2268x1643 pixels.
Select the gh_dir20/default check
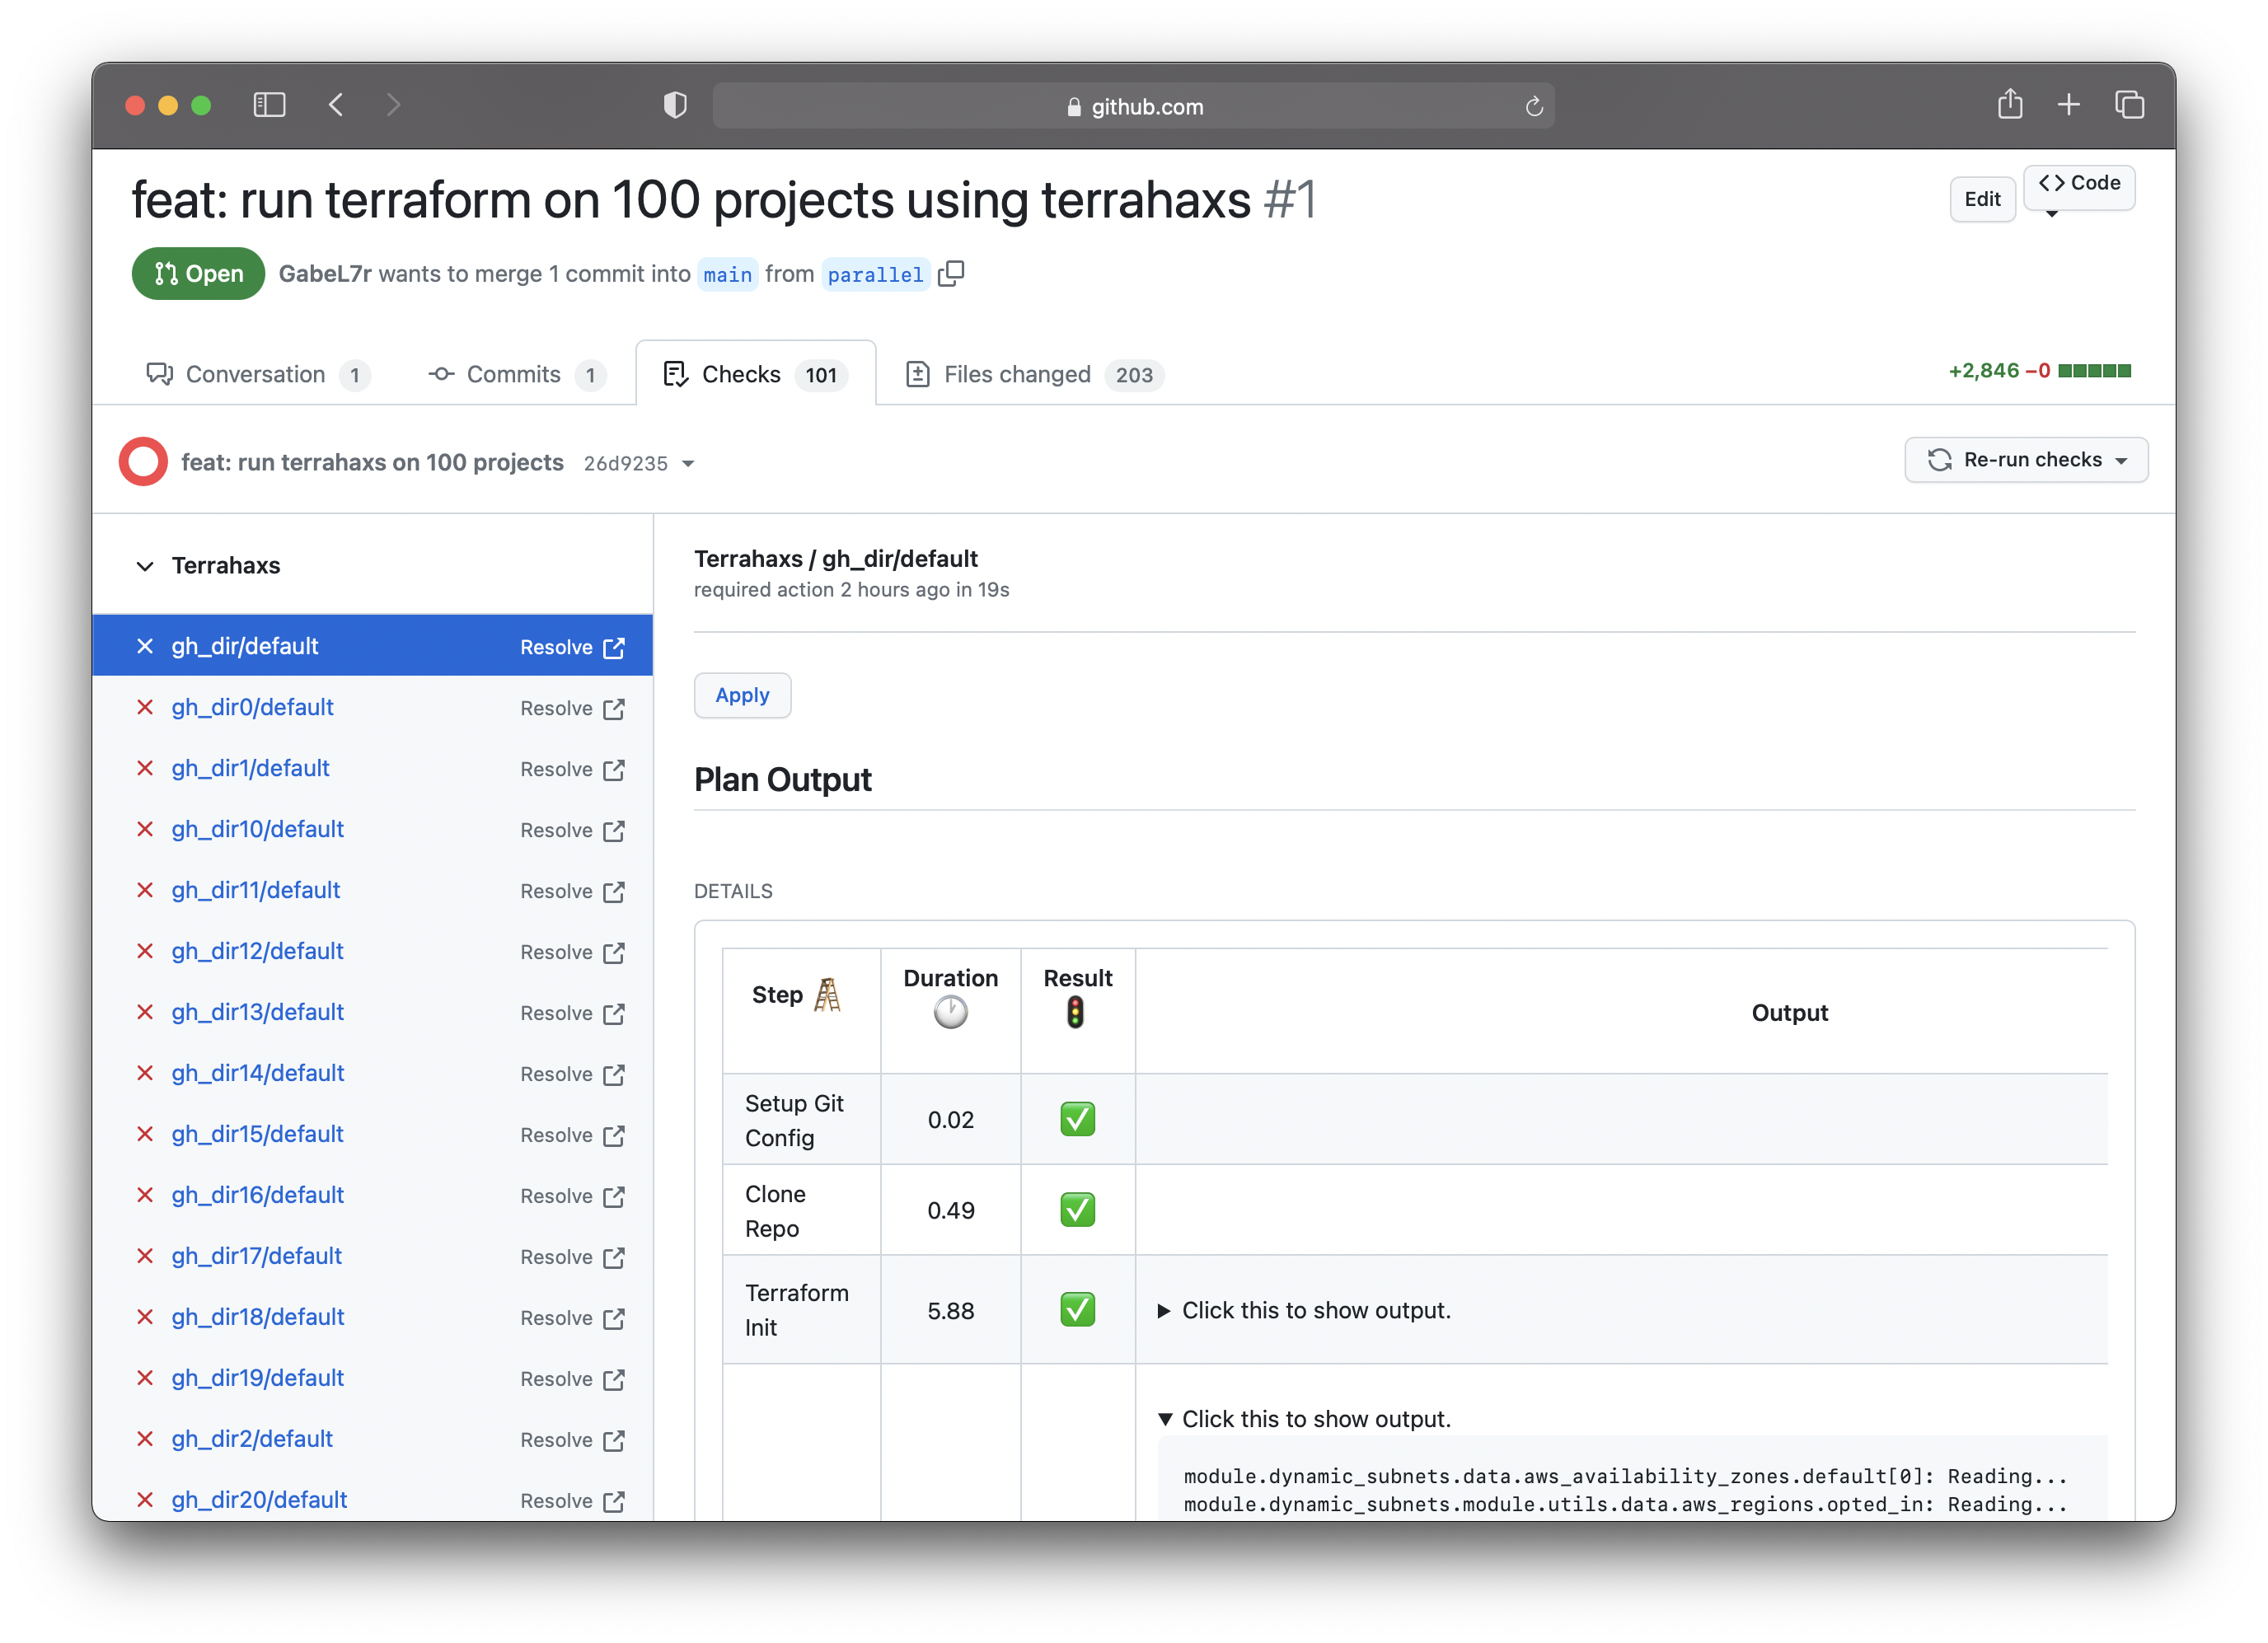259,1500
